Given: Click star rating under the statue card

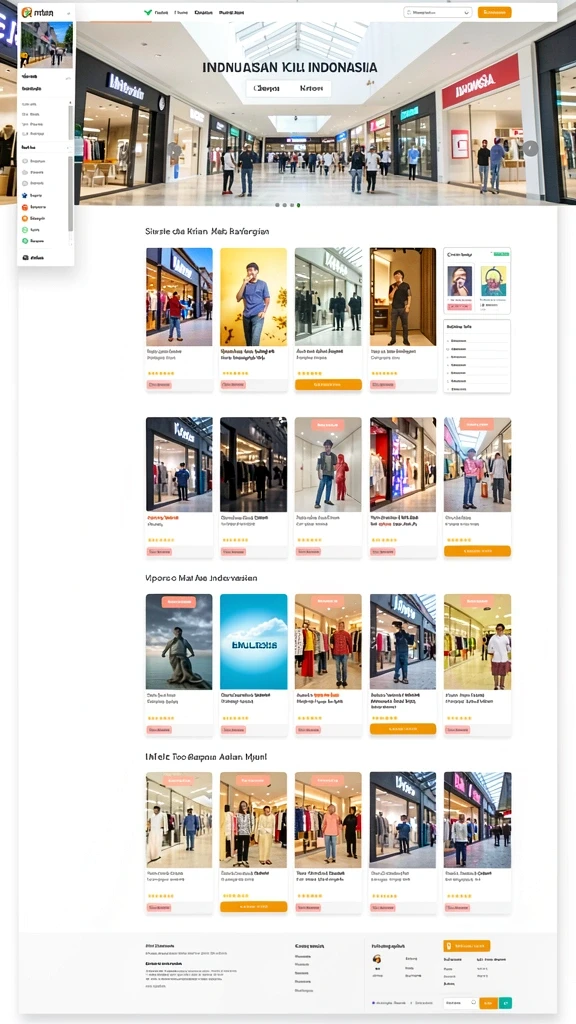Looking at the screenshot, I should click(x=161, y=718).
